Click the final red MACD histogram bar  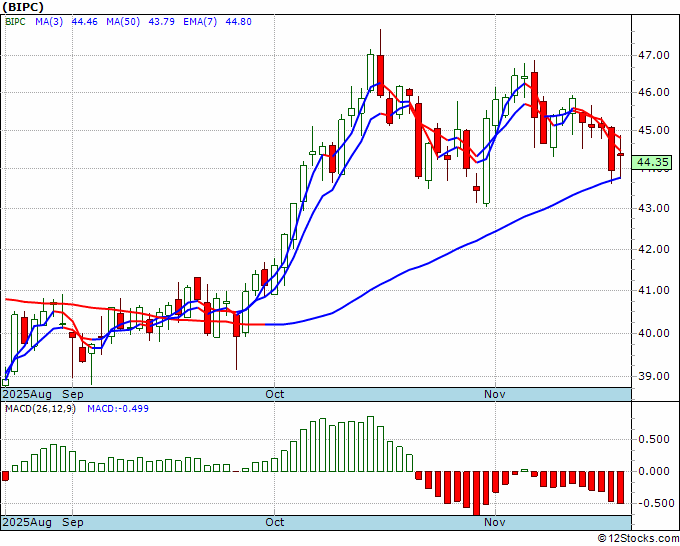tap(621, 487)
